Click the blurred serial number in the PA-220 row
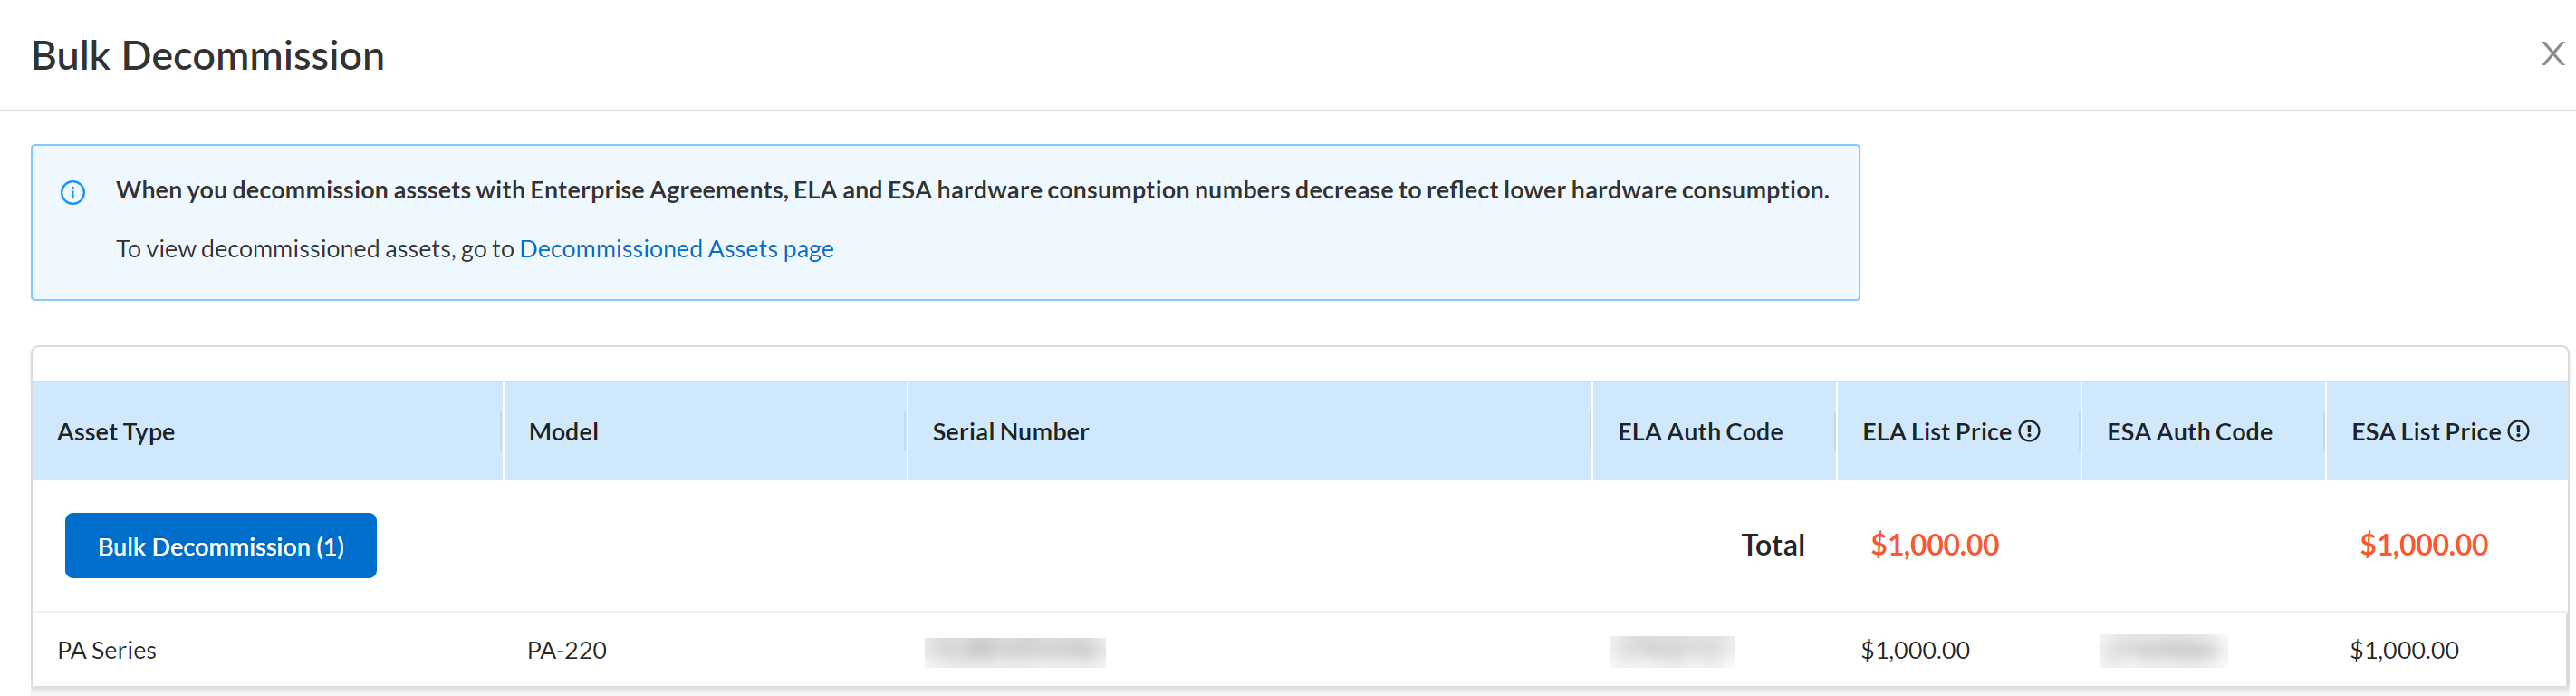This screenshot has width=2576, height=696. (1015, 651)
